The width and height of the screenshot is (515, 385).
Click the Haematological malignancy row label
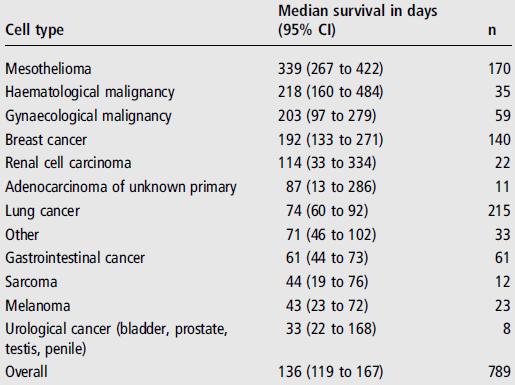click(90, 92)
